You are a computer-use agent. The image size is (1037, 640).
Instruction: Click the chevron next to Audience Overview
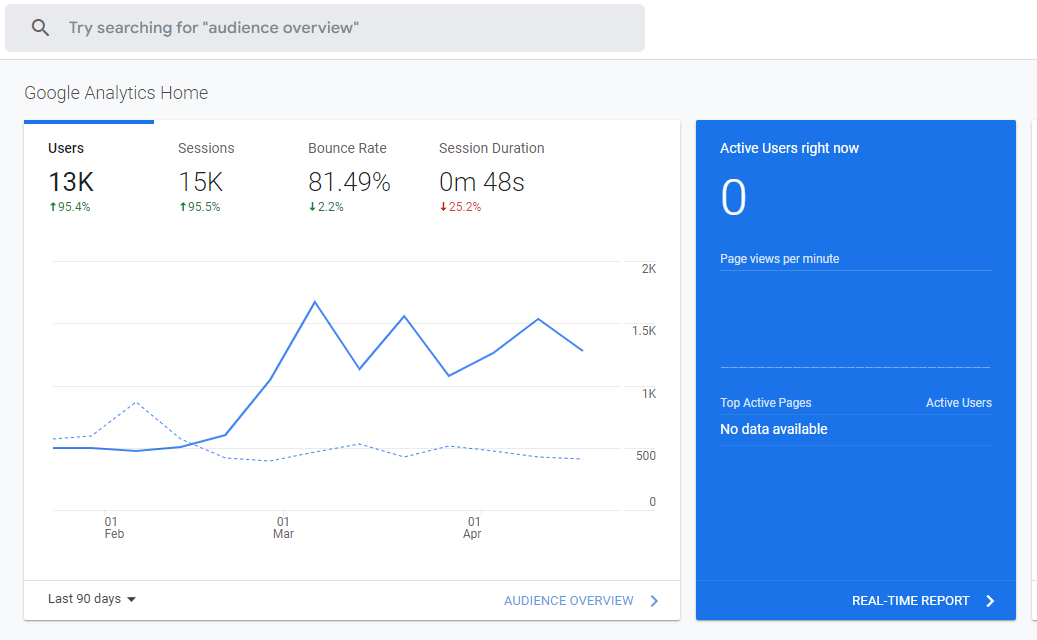(654, 600)
